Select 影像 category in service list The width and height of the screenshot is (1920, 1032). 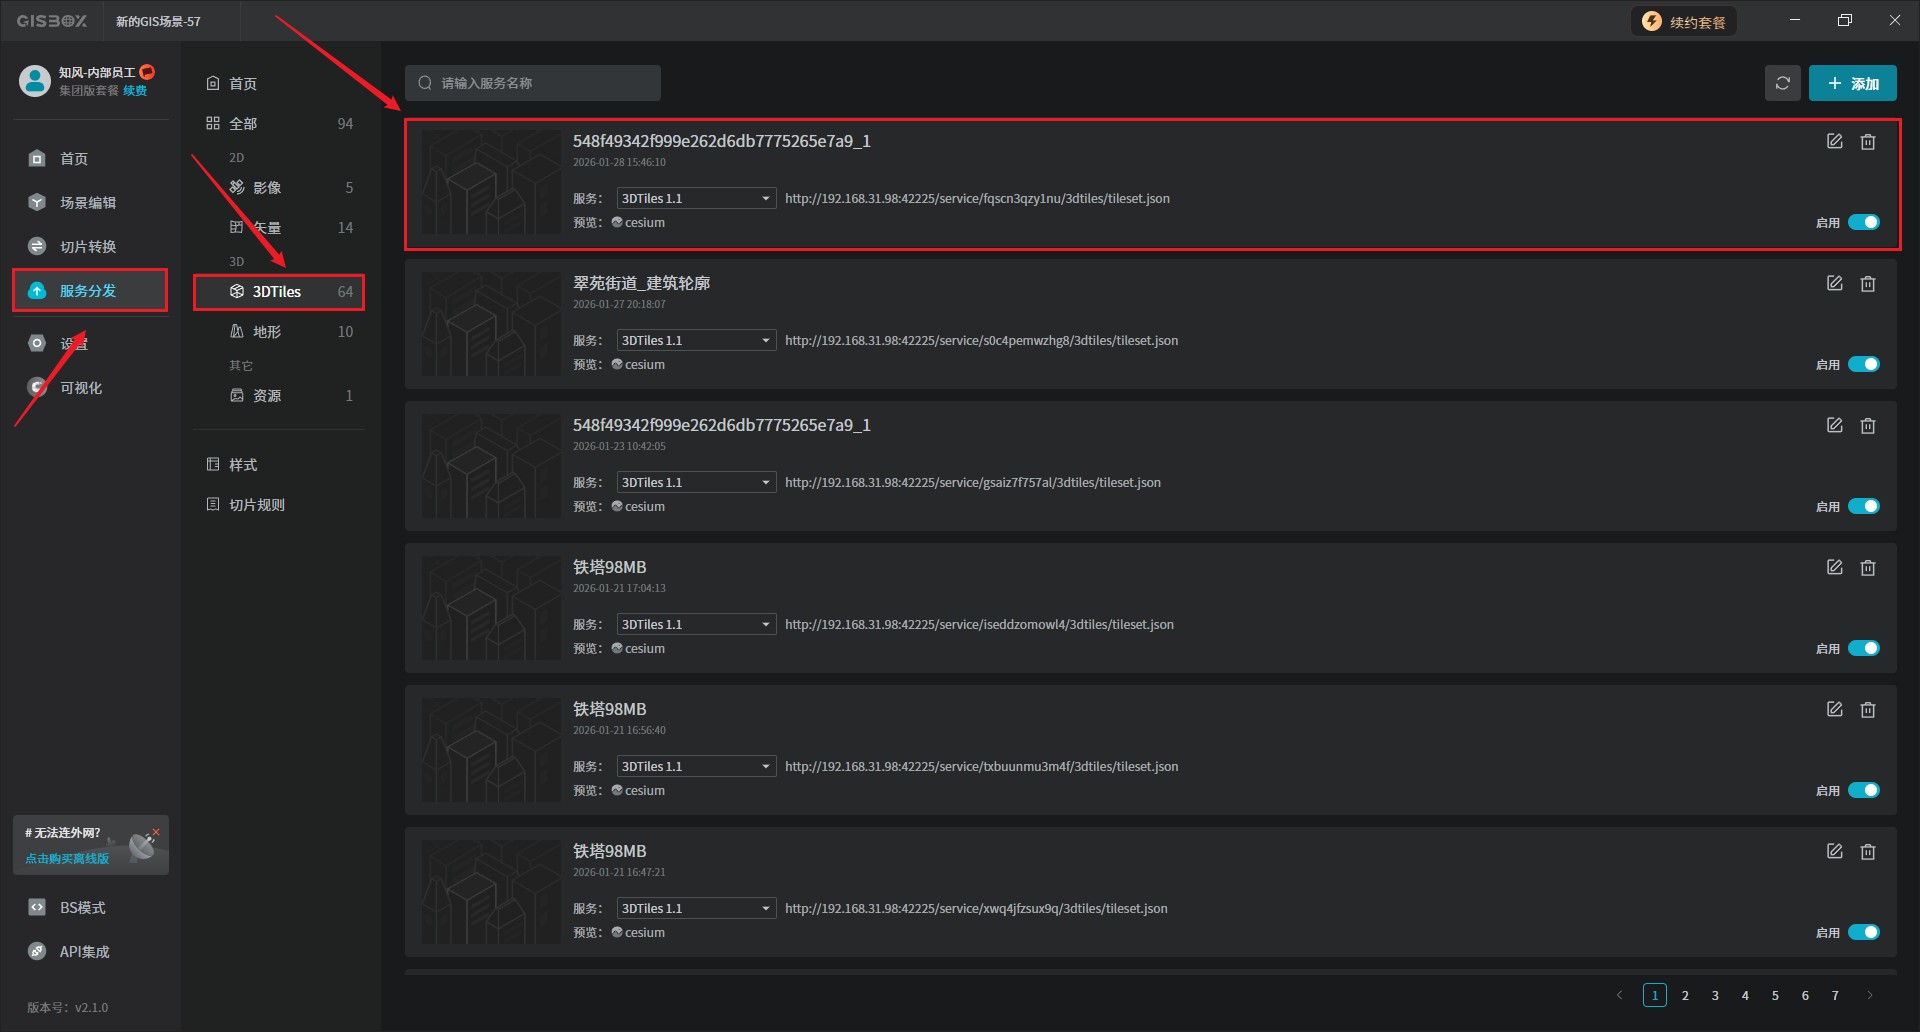point(266,188)
